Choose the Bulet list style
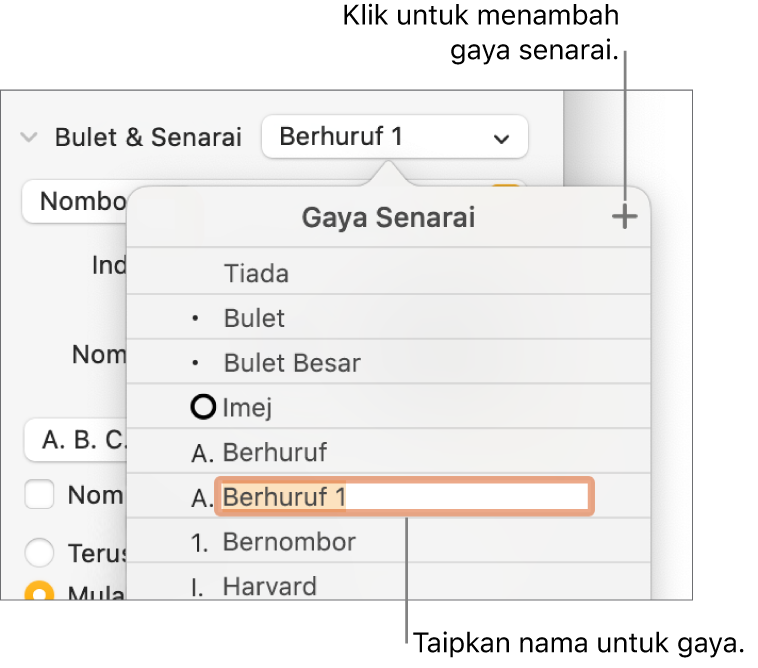Viewport: 758px width, 668px height. point(254,318)
